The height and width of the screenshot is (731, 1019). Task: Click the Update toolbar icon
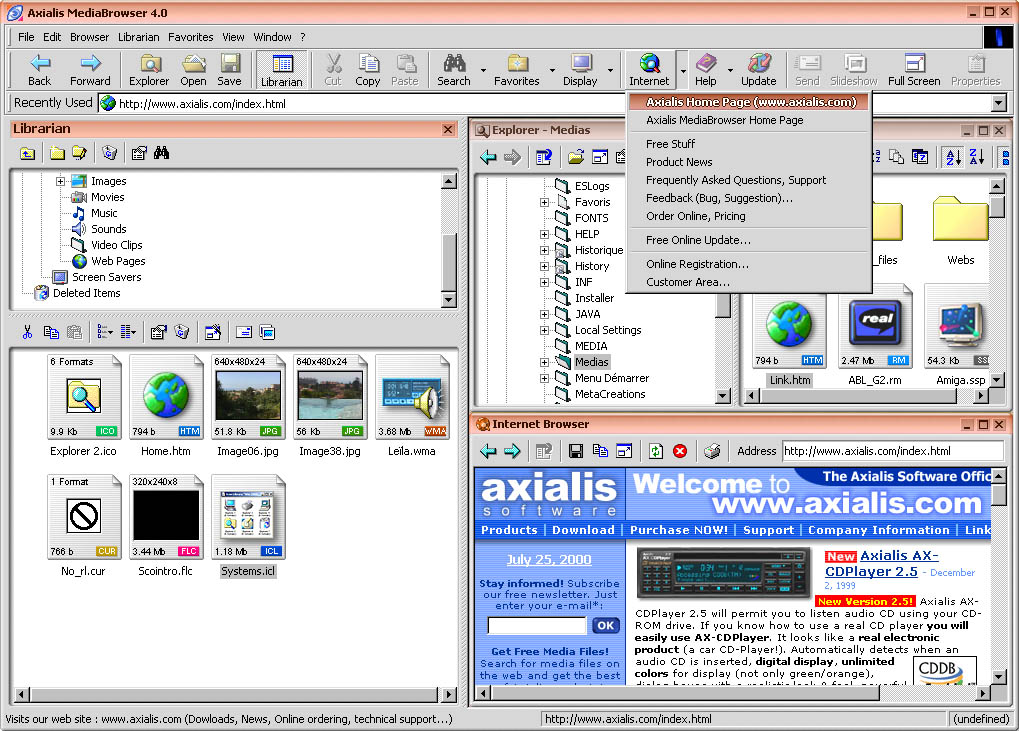758,70
